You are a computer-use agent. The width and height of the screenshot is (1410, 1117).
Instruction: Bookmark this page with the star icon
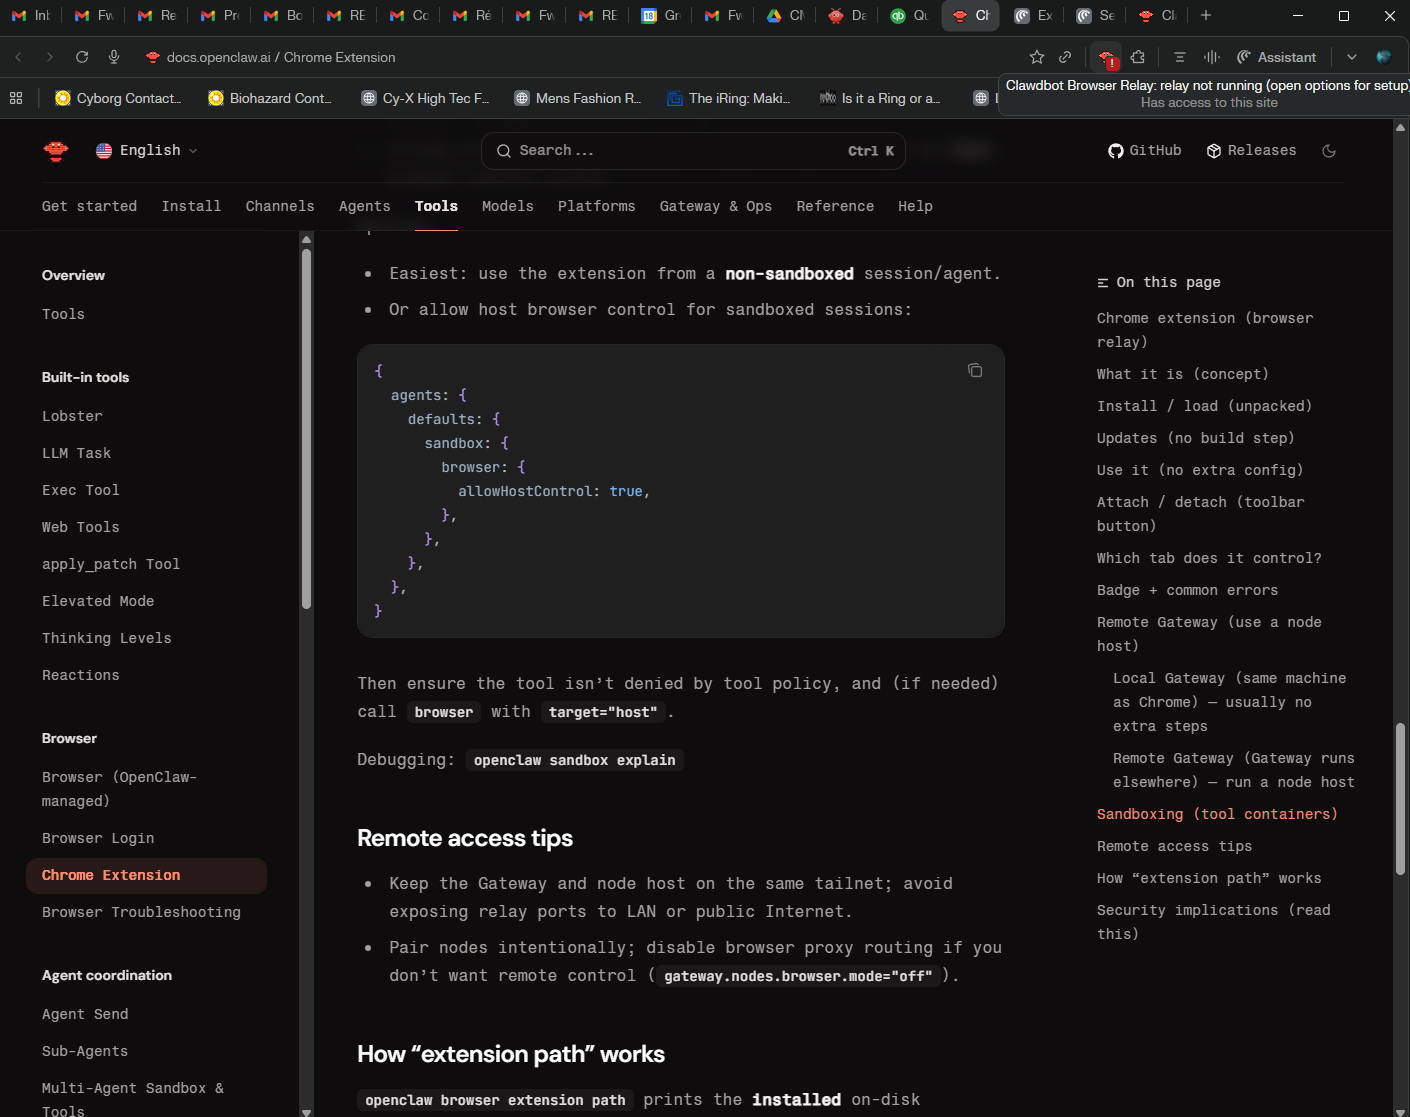click(x=1037, y=57)
